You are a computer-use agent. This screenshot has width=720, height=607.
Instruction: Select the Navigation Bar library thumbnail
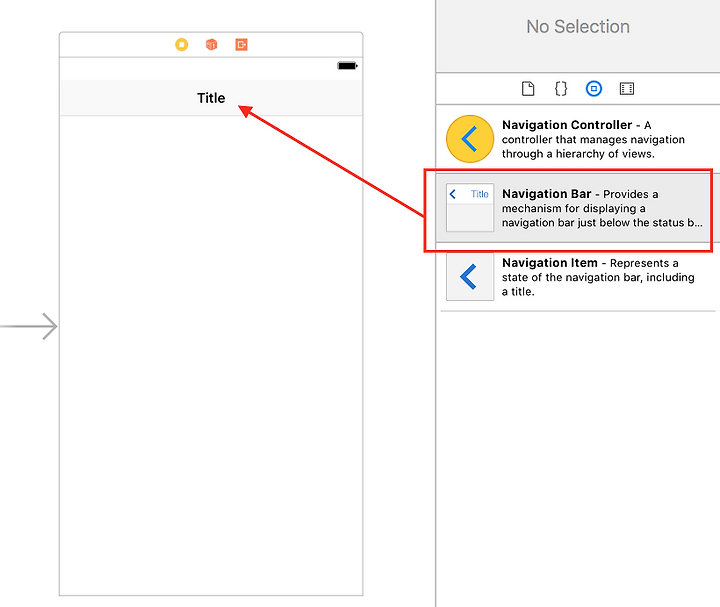[470, 208]
